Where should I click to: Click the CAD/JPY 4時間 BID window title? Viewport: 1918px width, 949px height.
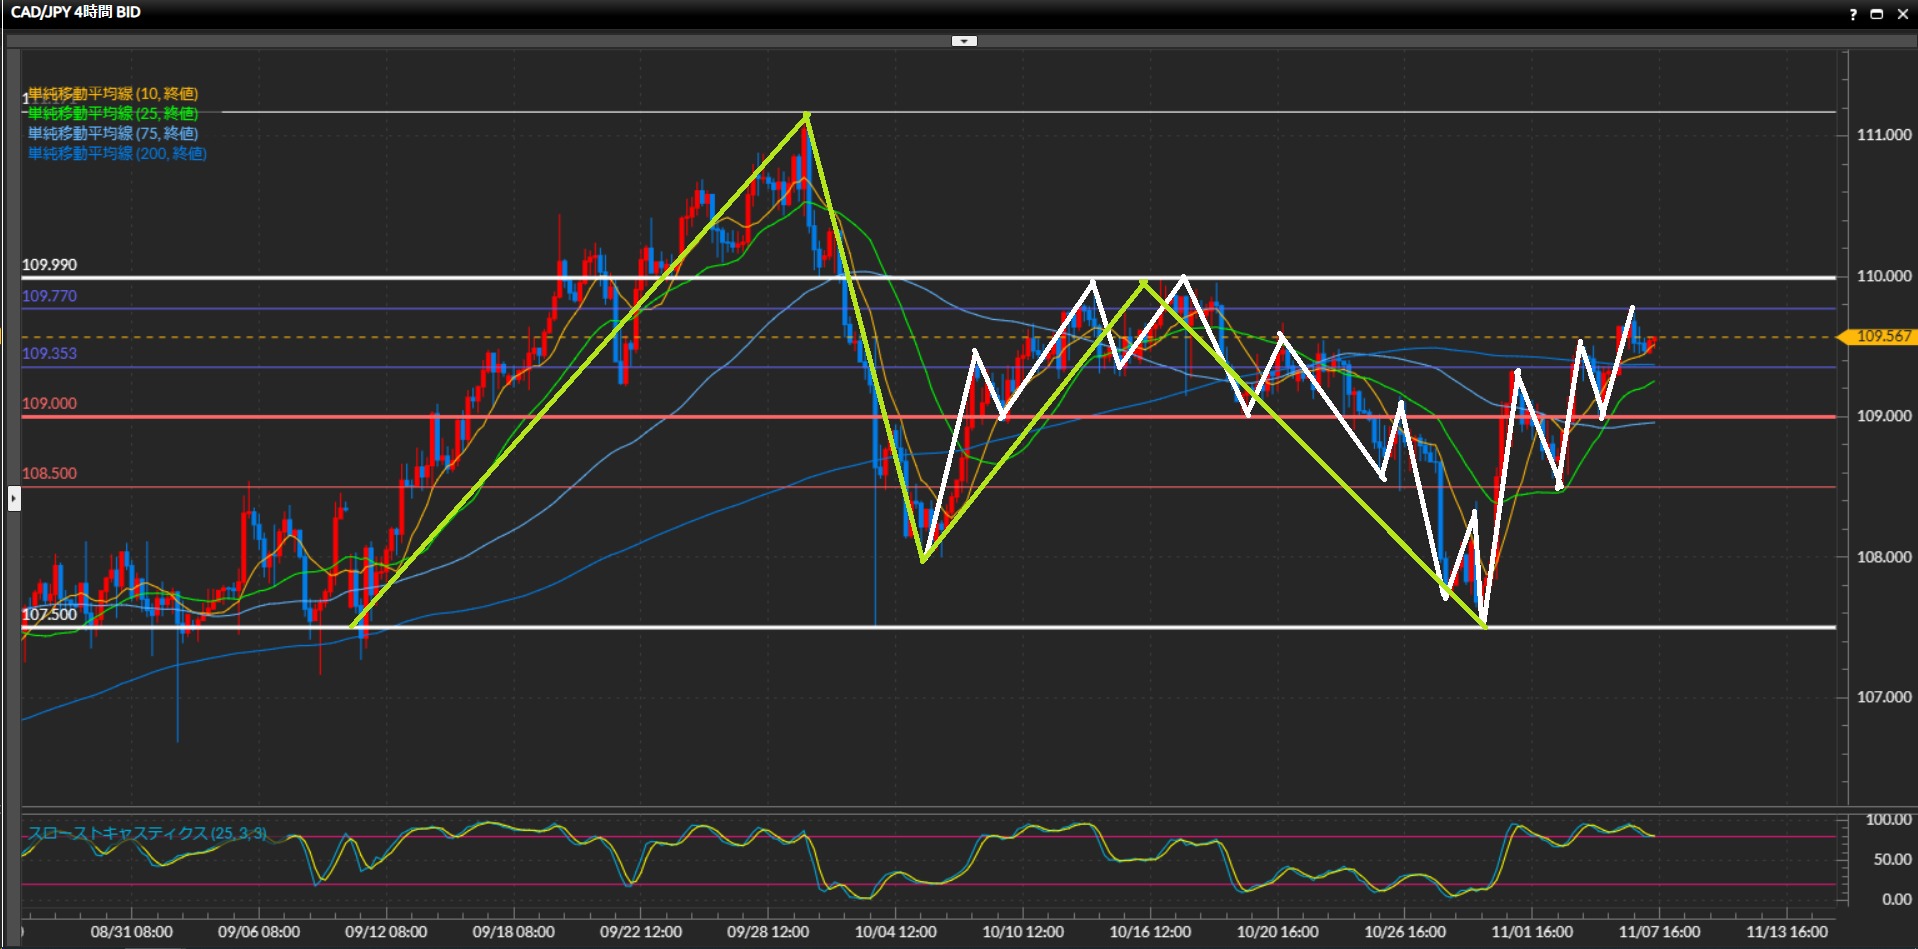pos(76,13)
